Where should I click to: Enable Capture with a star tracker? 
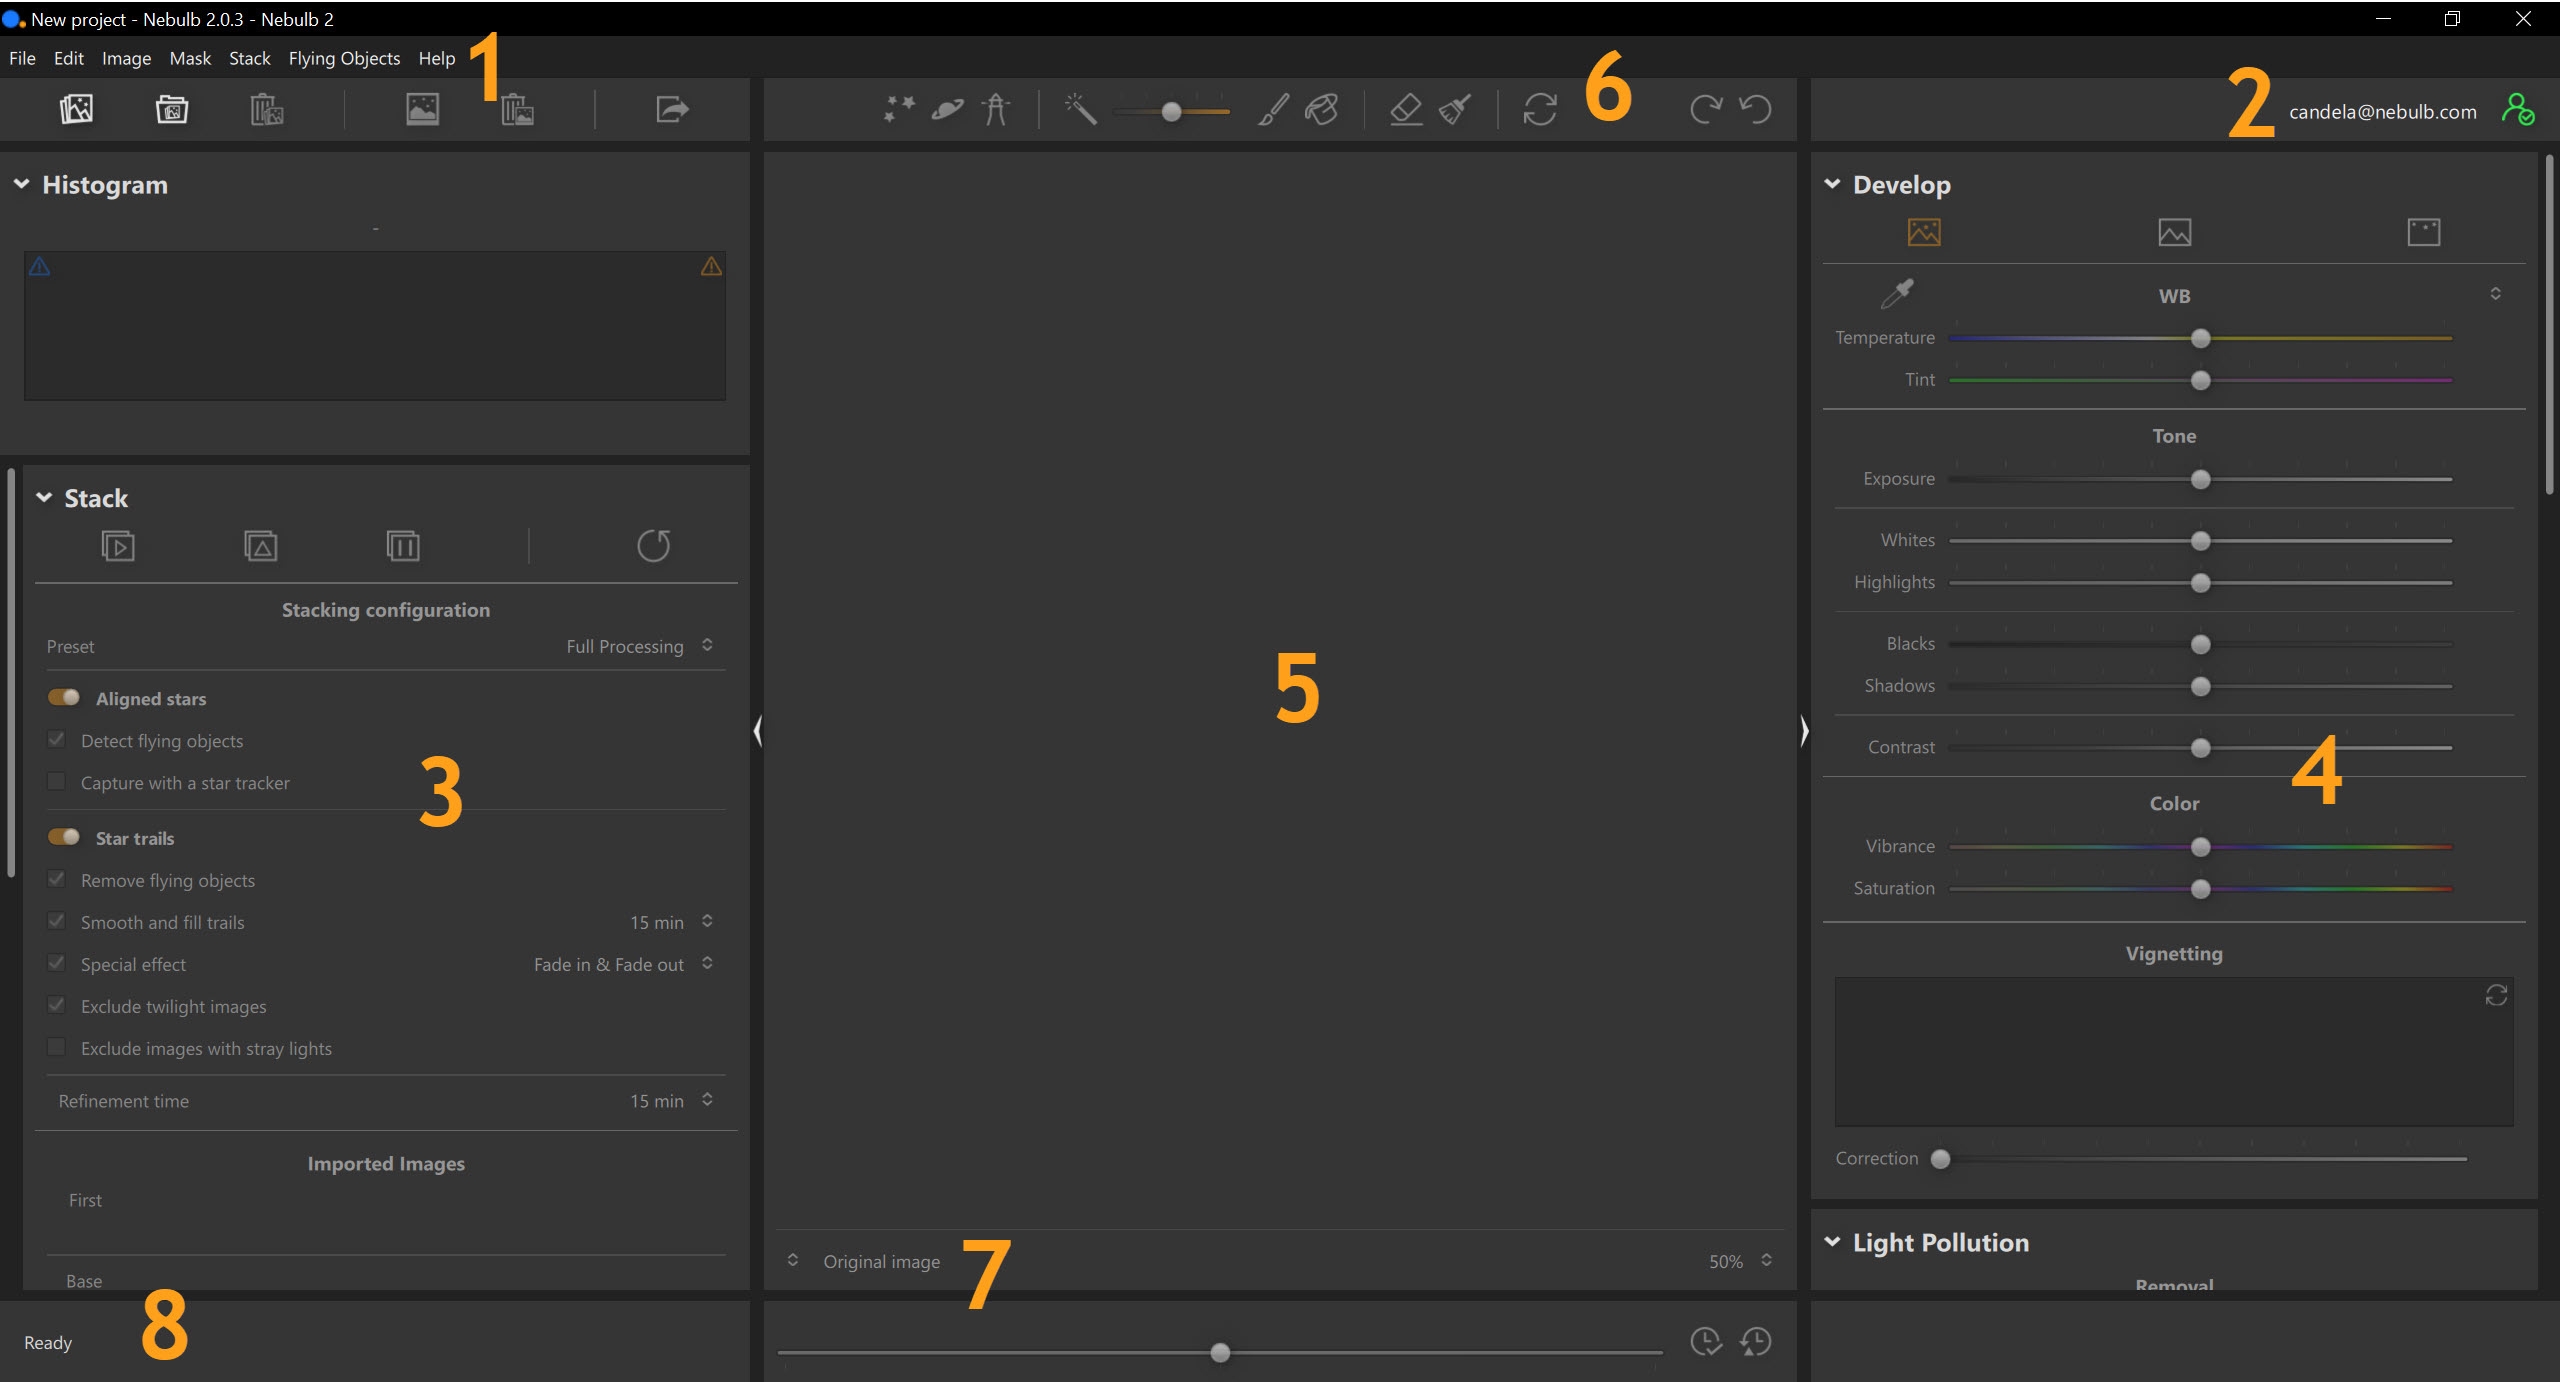tap(57, 781)
